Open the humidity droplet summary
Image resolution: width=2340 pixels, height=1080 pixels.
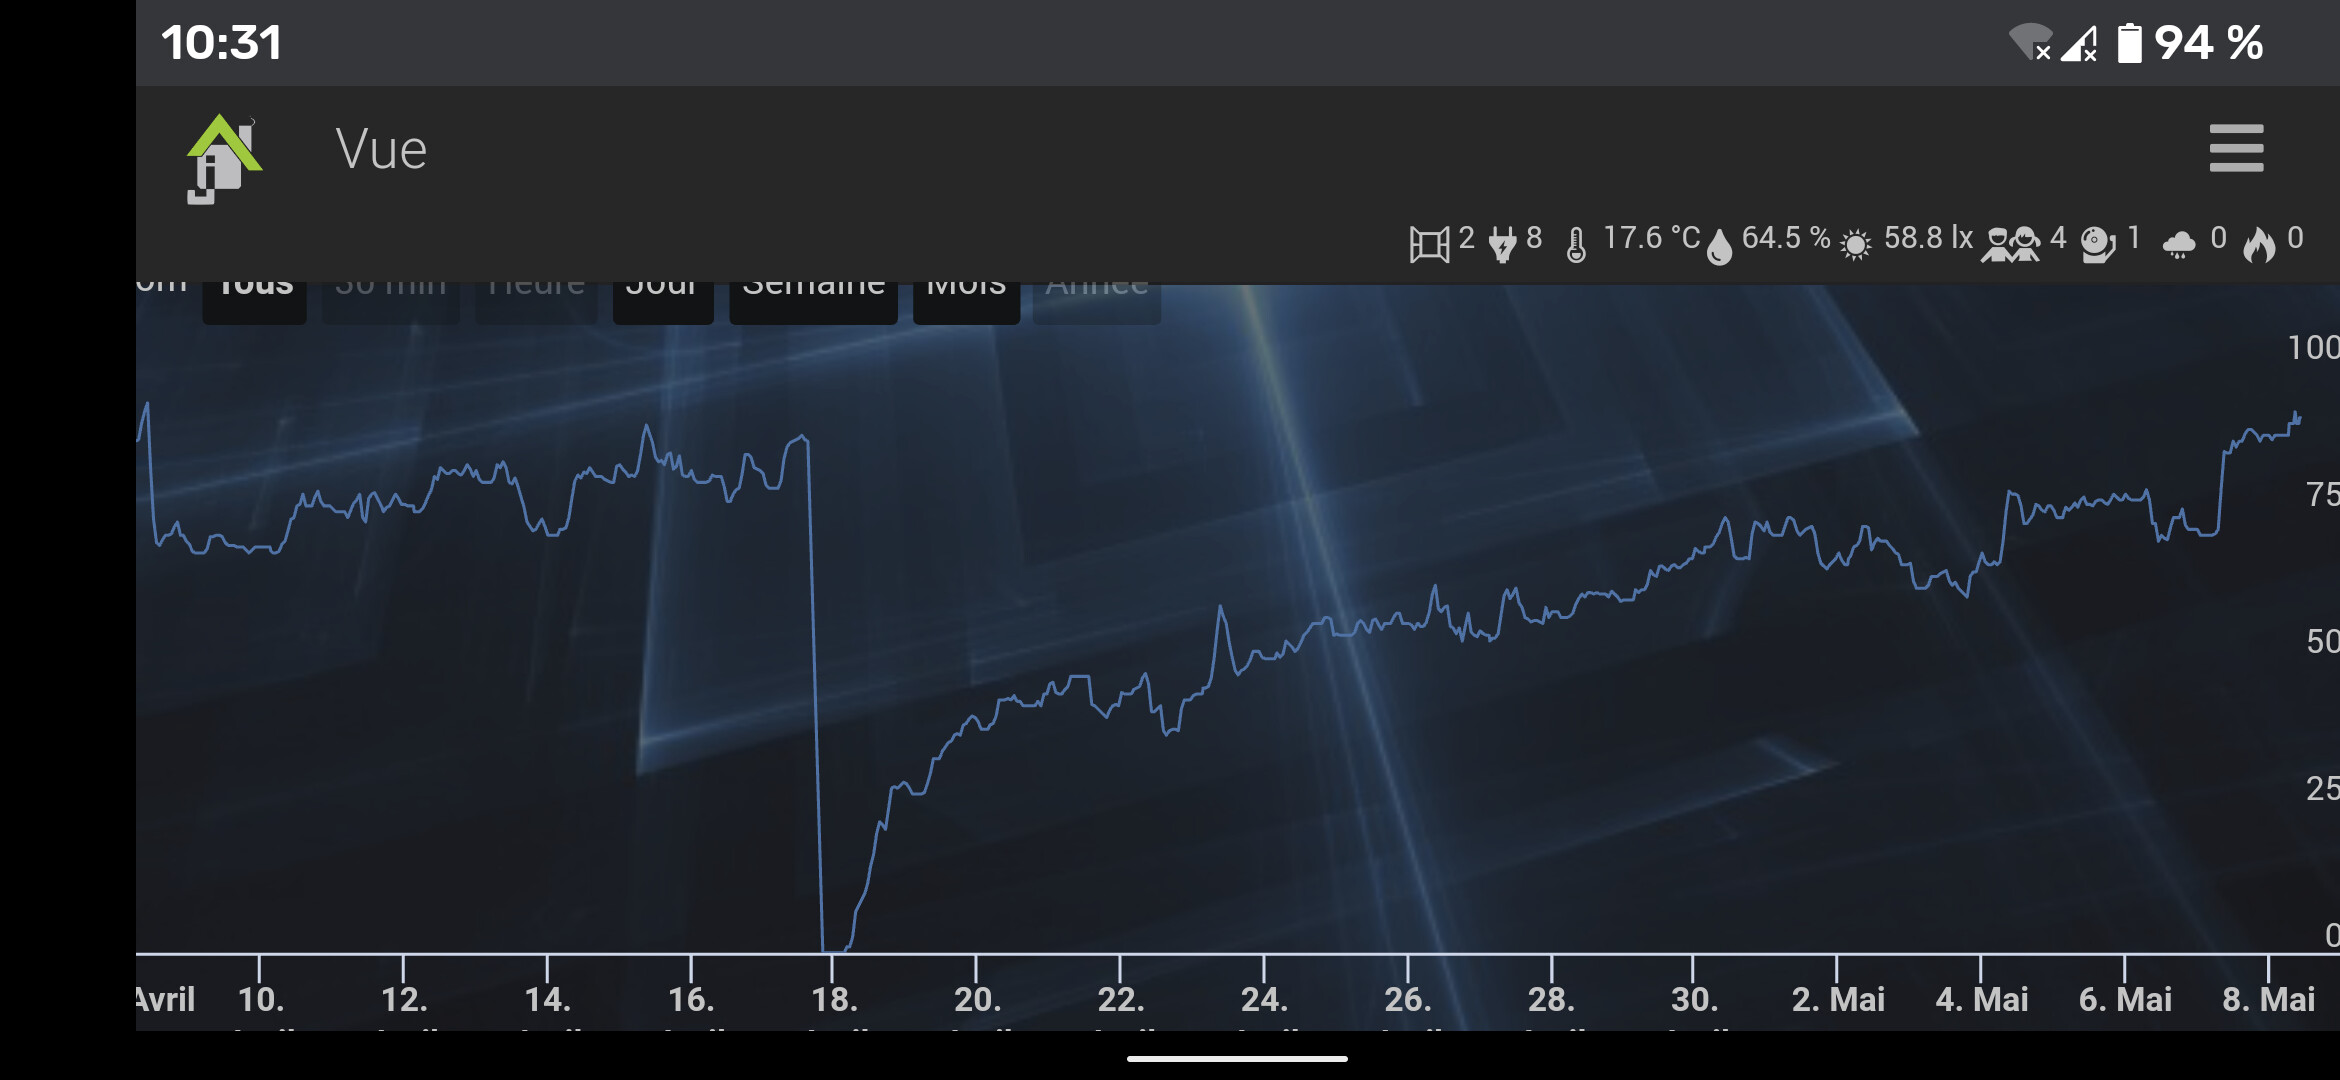pyautogui.click(x=1718, y=245)
